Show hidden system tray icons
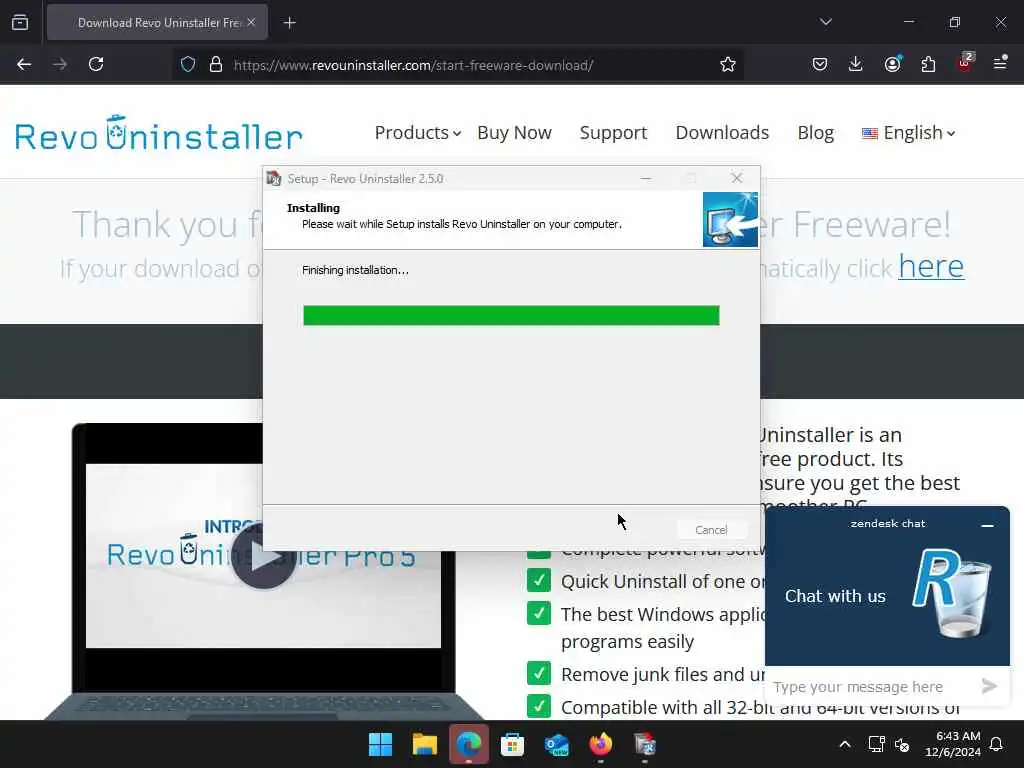Image resolution: width=1024 pixels, height=768 pixels. (844, 744)
